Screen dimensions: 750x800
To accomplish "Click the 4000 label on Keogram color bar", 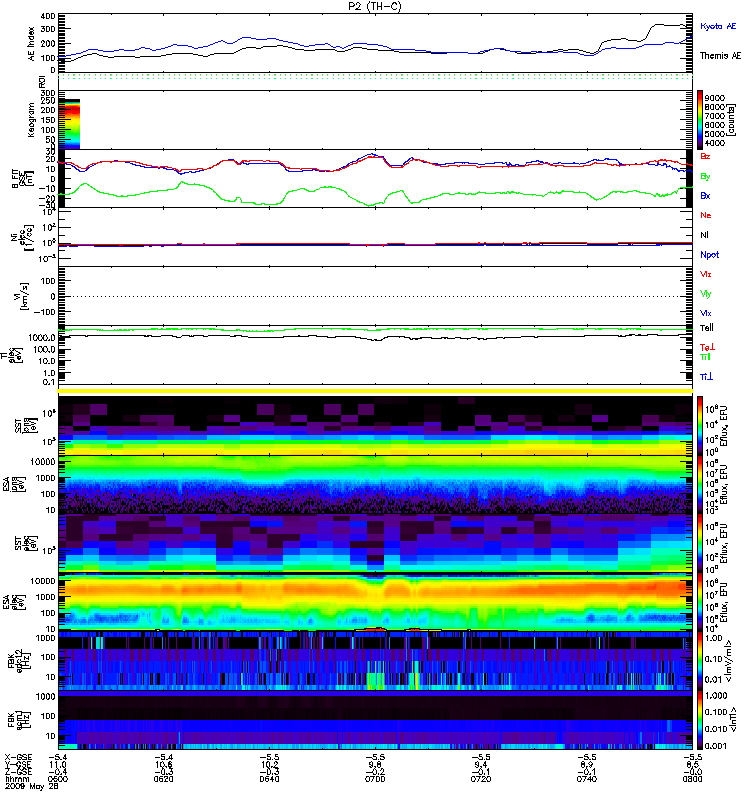I will point(715,143).
